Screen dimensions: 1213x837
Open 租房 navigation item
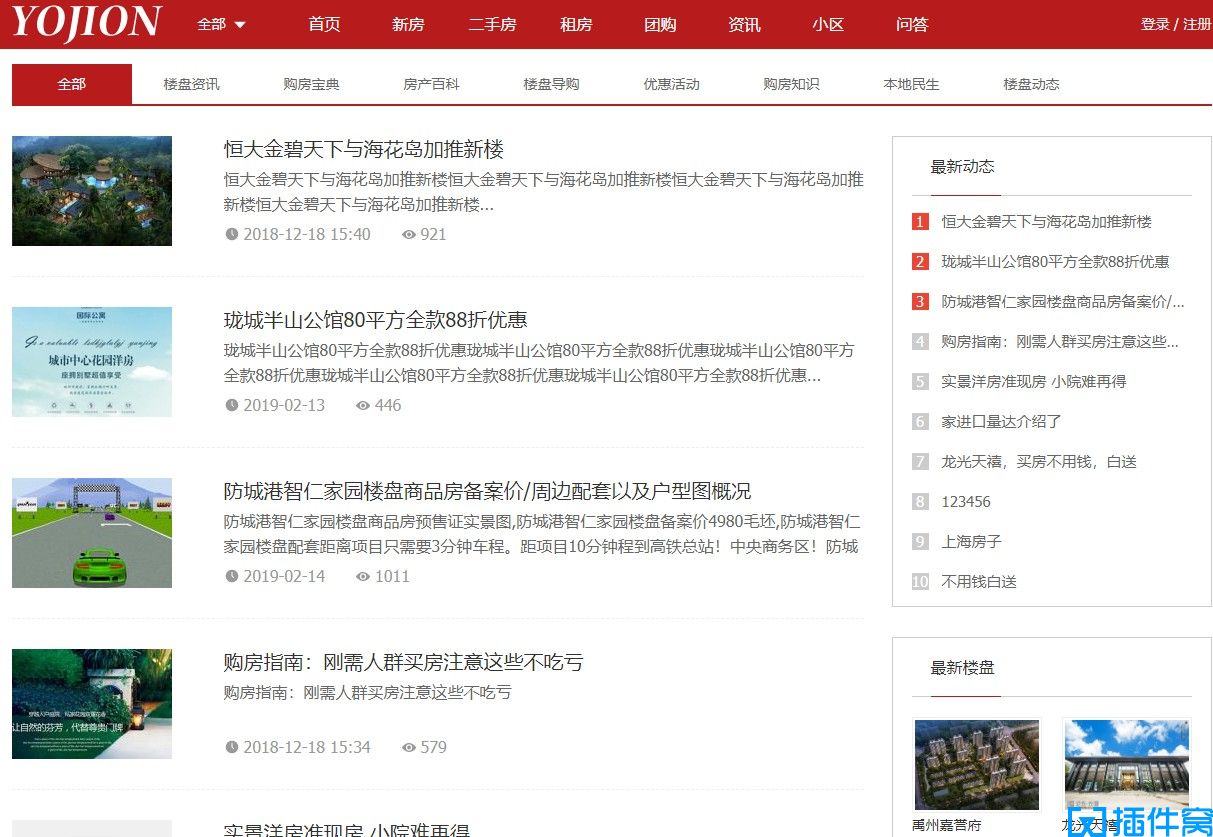pyautogui.click(x=576, y=24)
